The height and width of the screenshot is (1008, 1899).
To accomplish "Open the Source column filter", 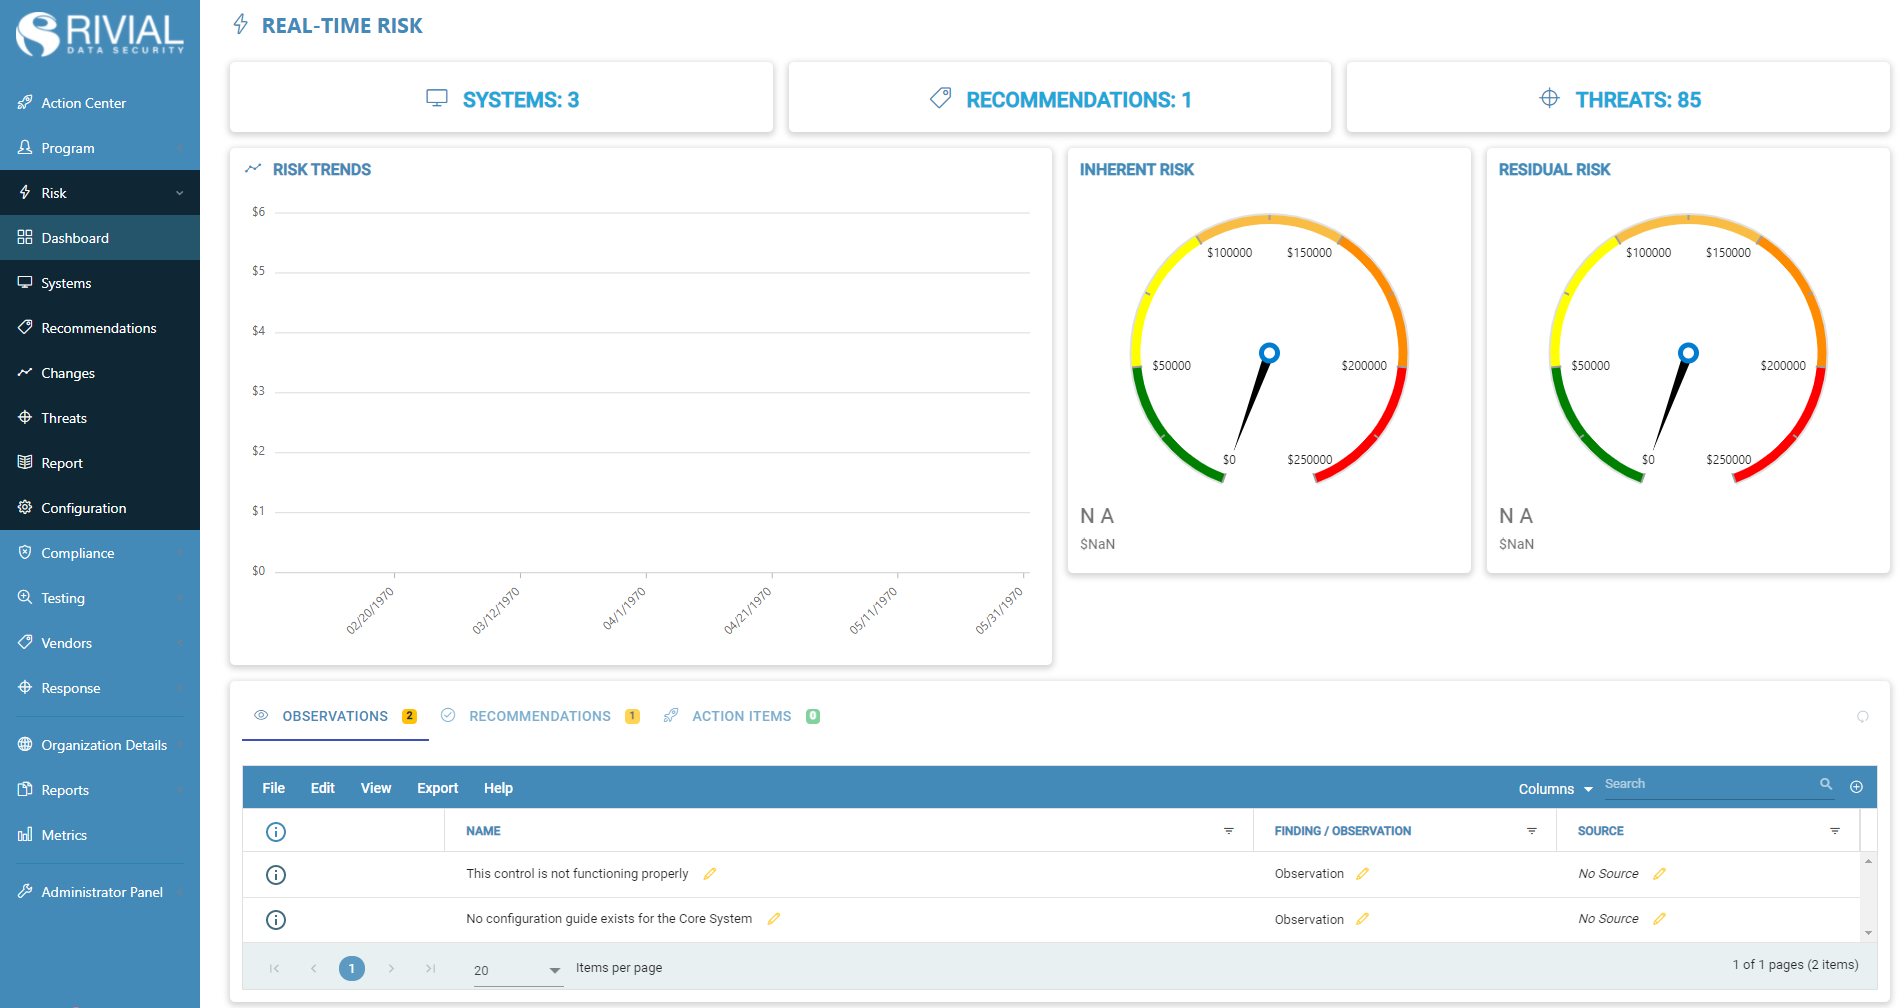I will [x=1834, y=831].
